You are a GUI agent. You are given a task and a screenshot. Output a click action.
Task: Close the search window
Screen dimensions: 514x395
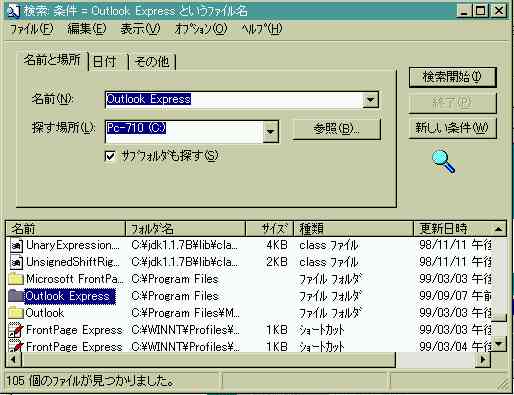click(x=499, y=11)
